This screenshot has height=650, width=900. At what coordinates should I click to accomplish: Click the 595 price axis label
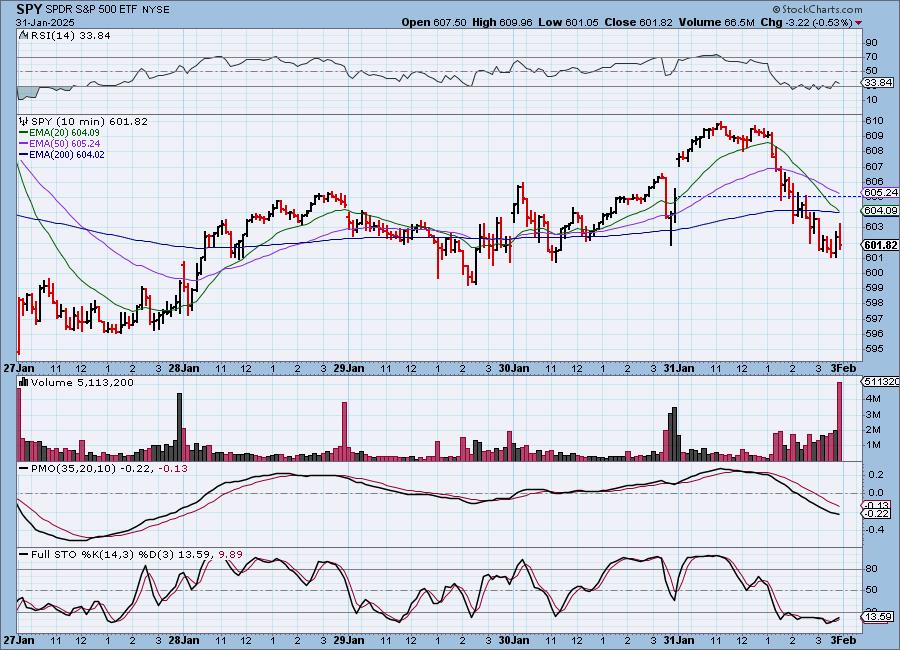874,349
